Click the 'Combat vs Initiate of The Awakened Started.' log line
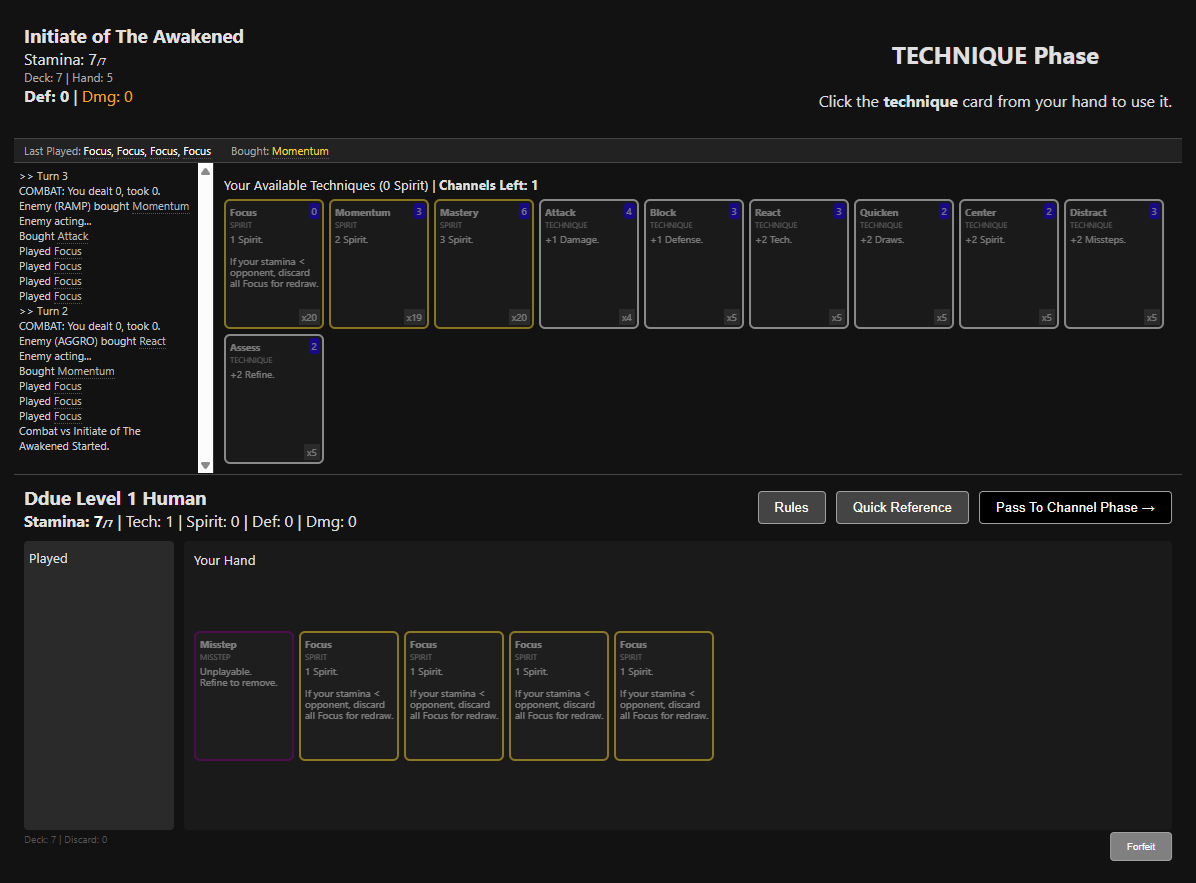 pyautogui.click(x=80, y=439)
